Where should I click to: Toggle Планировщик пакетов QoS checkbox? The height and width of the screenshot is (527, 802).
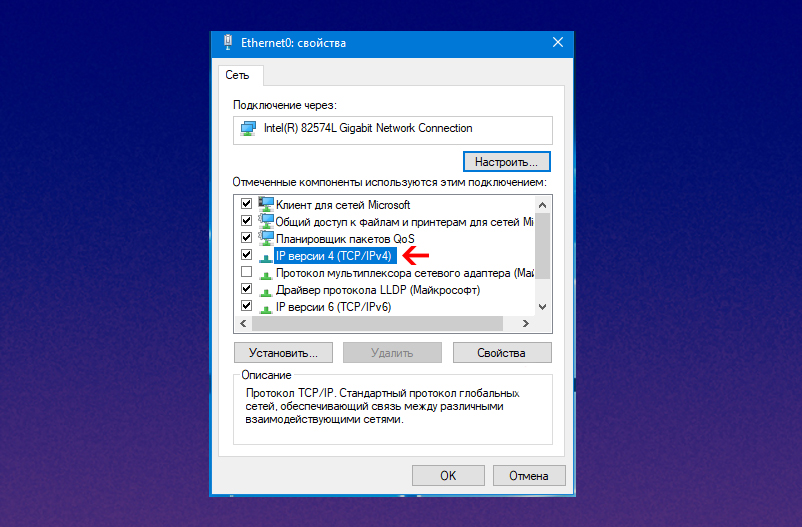click(247, 237)
